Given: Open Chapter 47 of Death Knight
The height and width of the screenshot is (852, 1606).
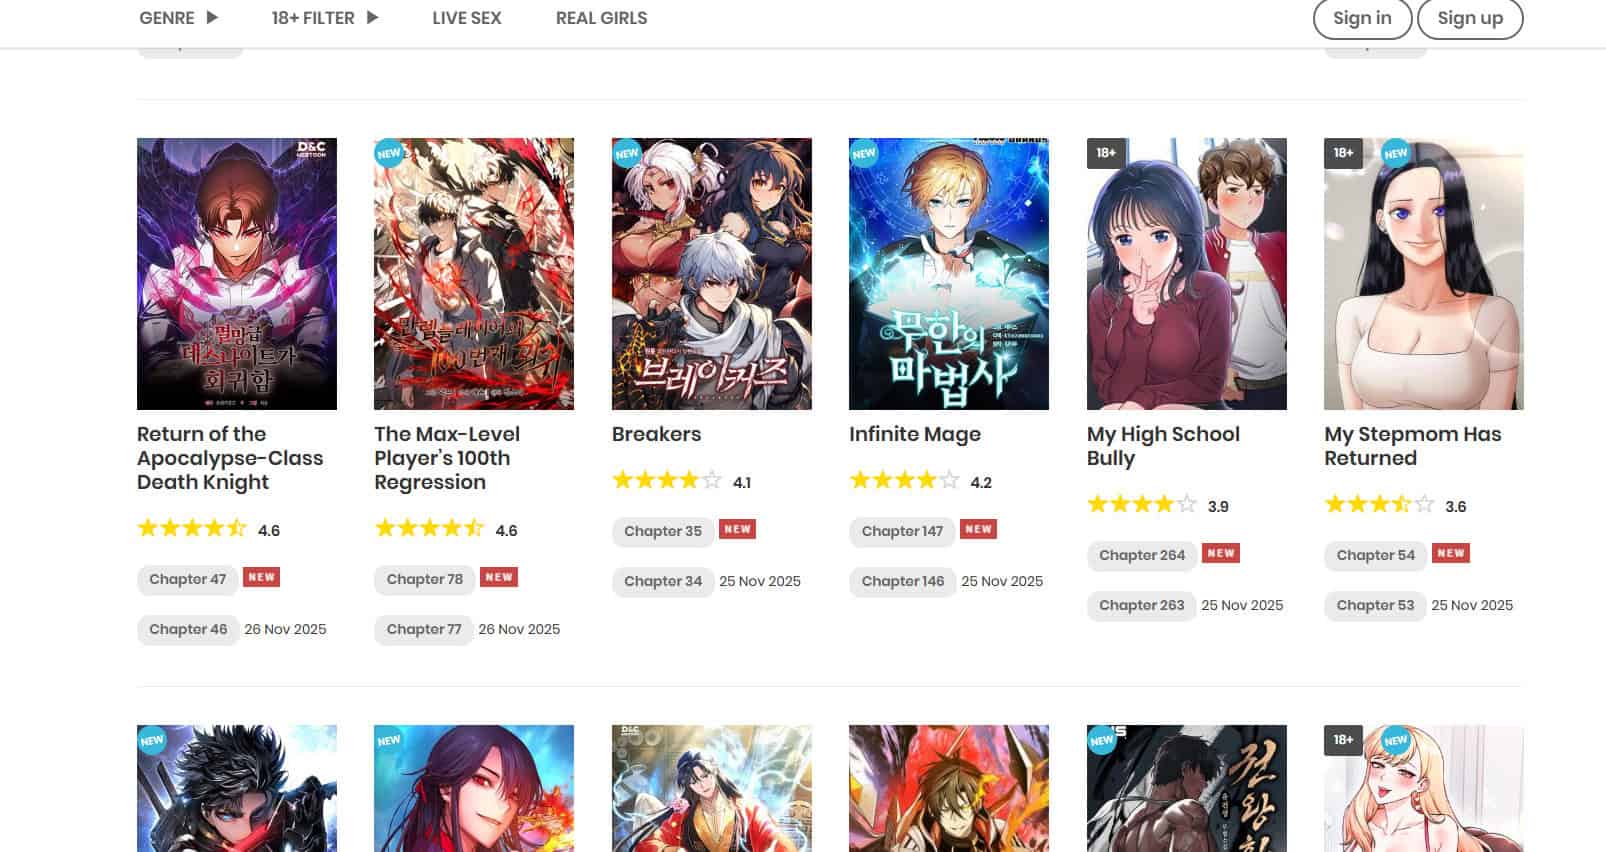Looking at the screenshot, I should [188, 579].
